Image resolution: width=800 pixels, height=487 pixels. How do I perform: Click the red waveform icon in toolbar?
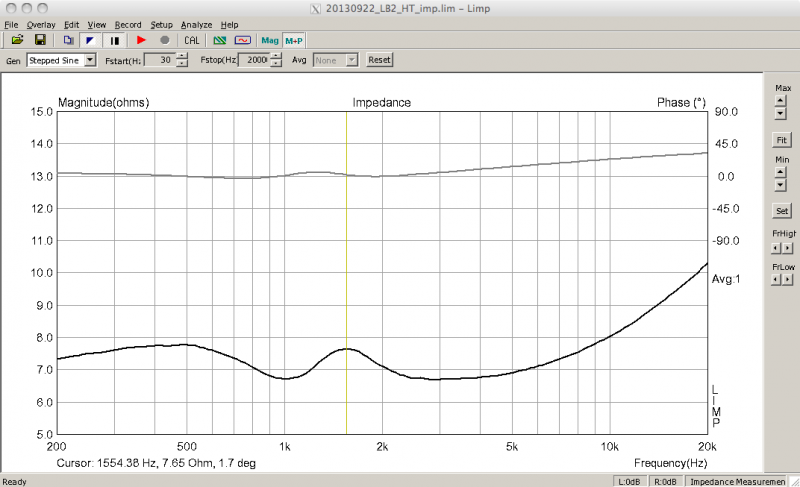tap(243, 40)
